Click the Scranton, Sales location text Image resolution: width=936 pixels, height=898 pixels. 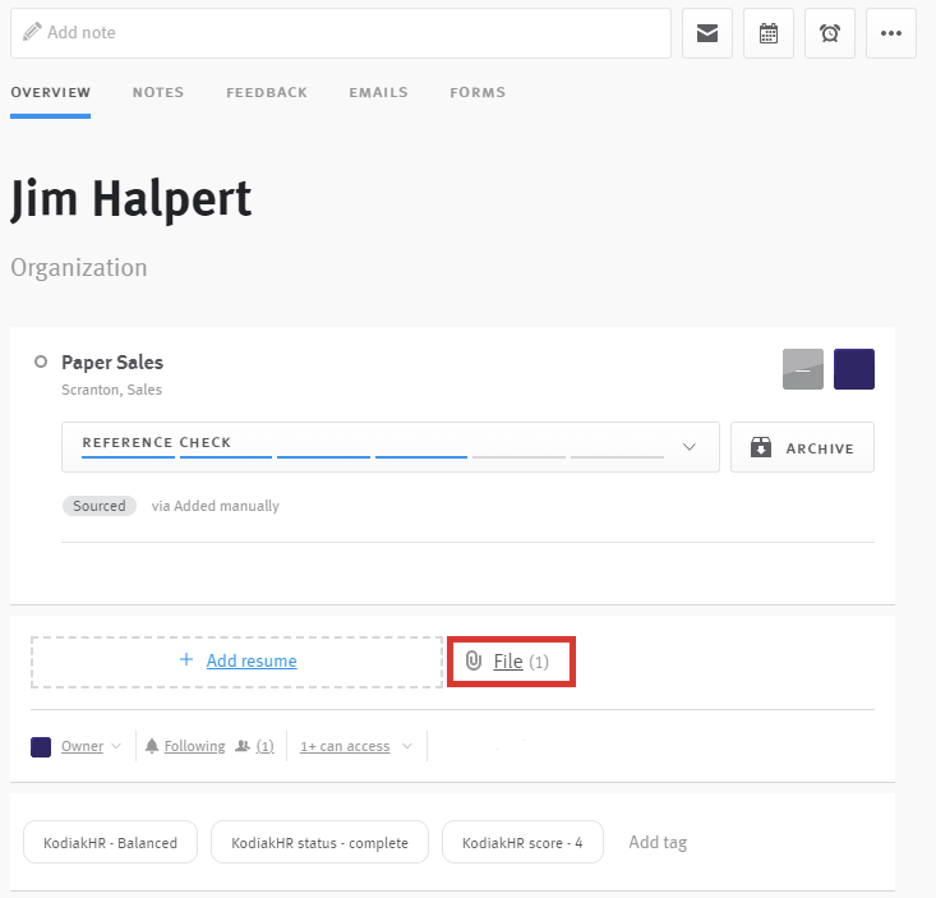[x=112, y=390]
